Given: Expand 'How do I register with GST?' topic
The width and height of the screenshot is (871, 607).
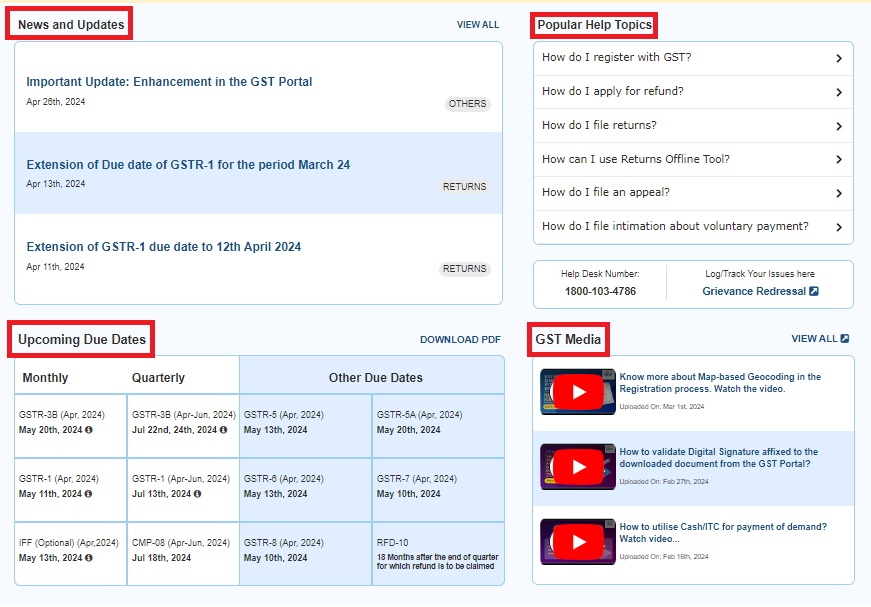Looking at the screenshot, I should pos(838,58).
